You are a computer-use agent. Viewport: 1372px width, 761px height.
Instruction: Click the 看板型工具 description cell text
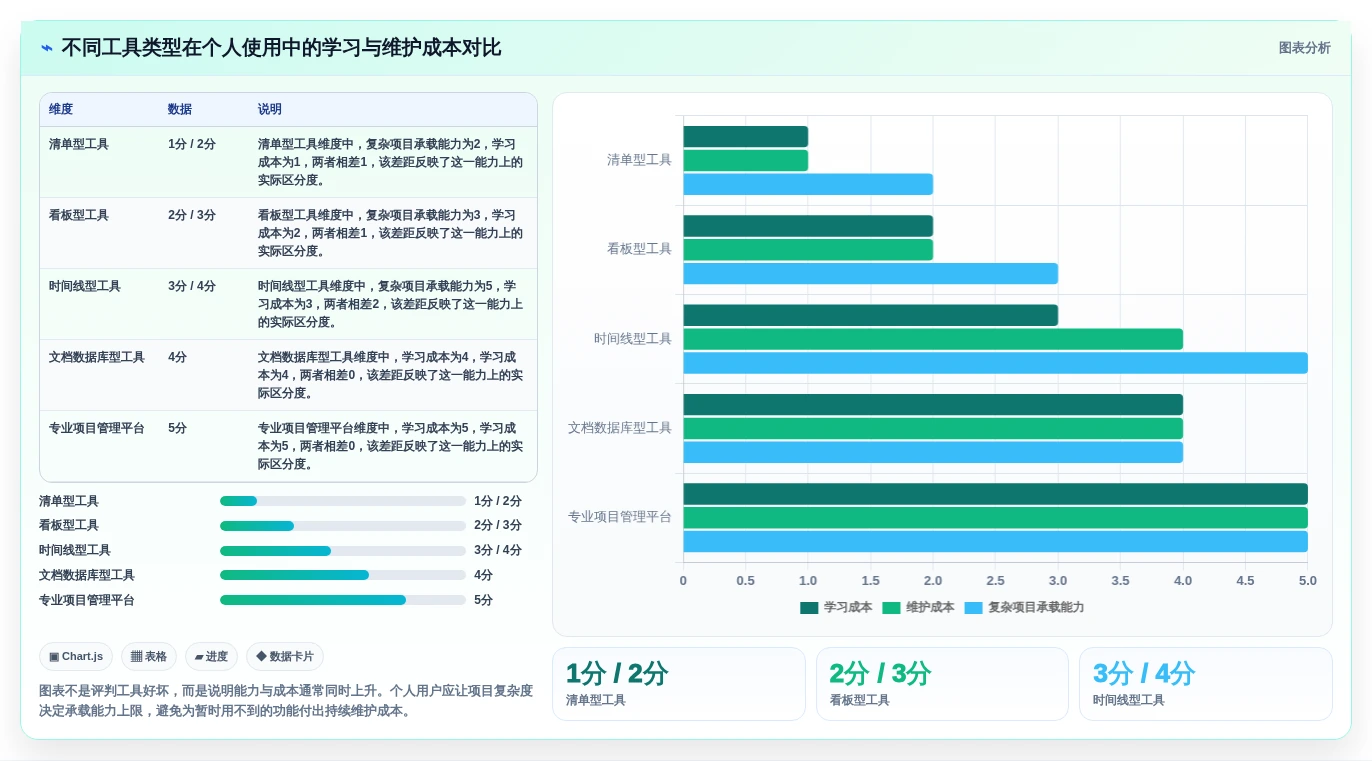coord(390,233)
